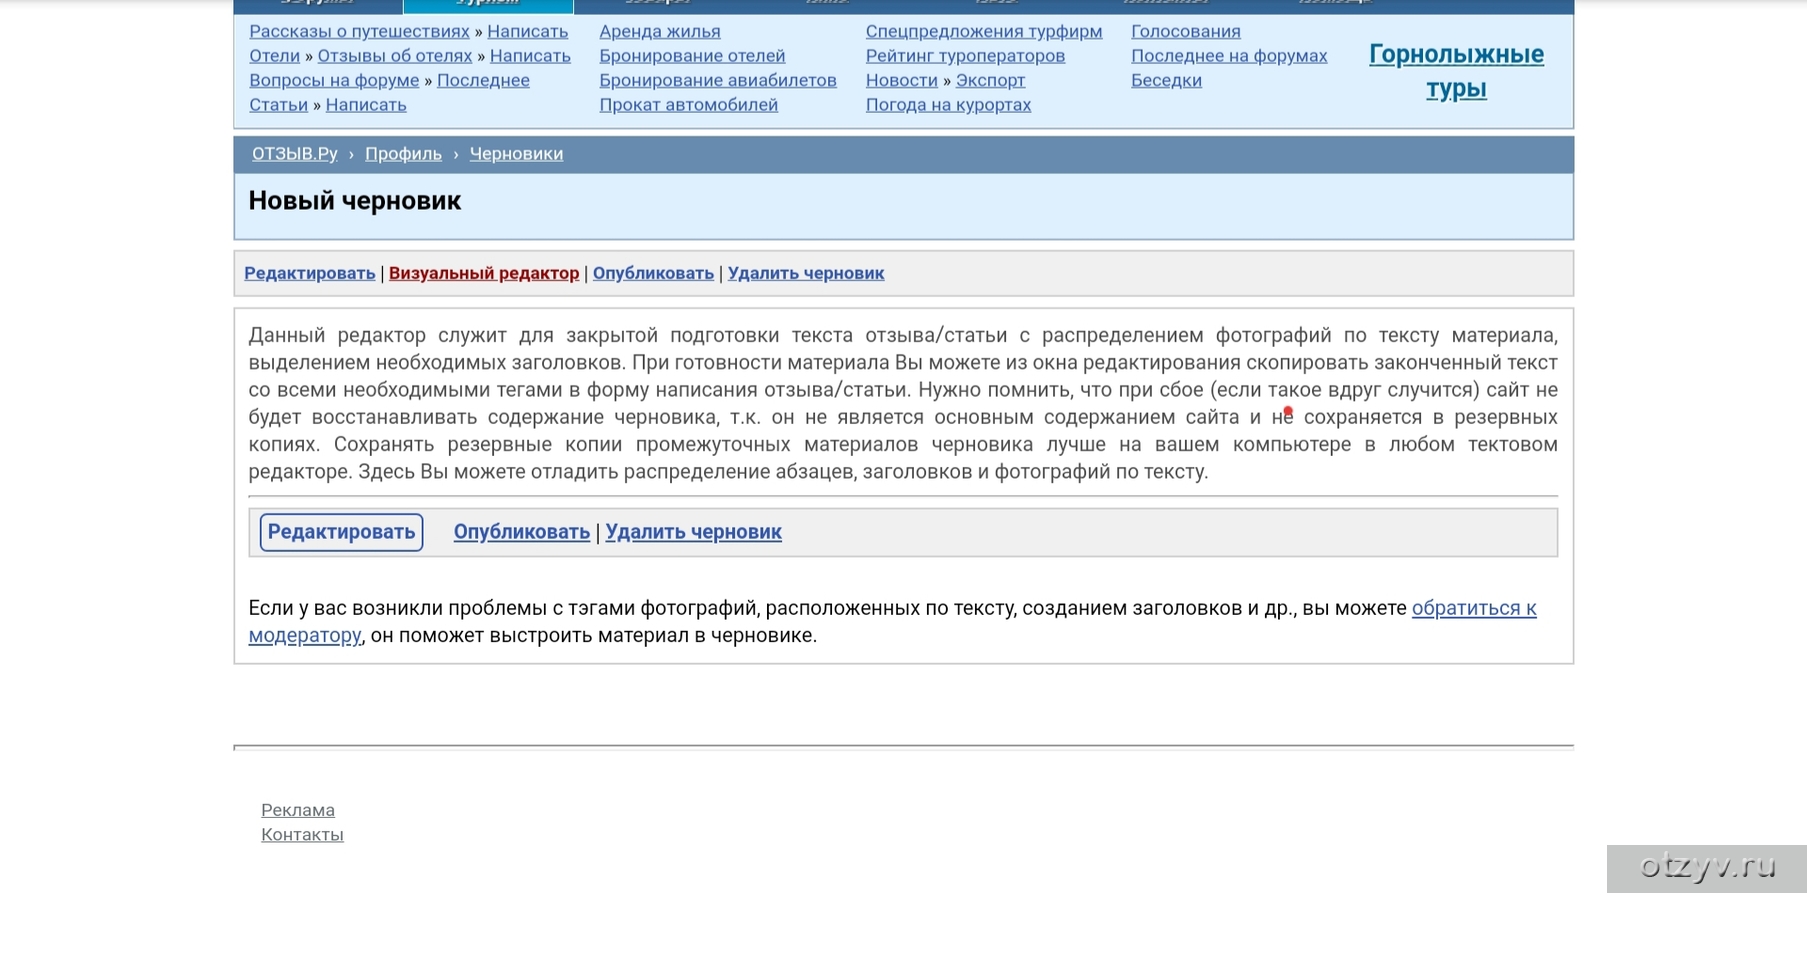Image resolution: width=1807 pixels, height=959 pixels.
Task: Check Погода на курортах
Action: [x=948, y=105]
